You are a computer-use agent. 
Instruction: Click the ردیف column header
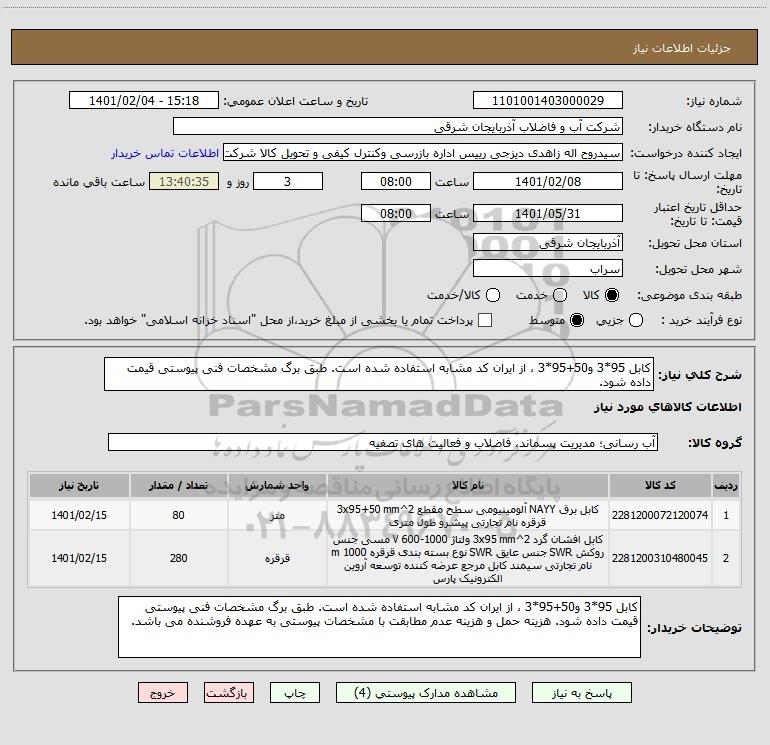click(x=726, y=485)
